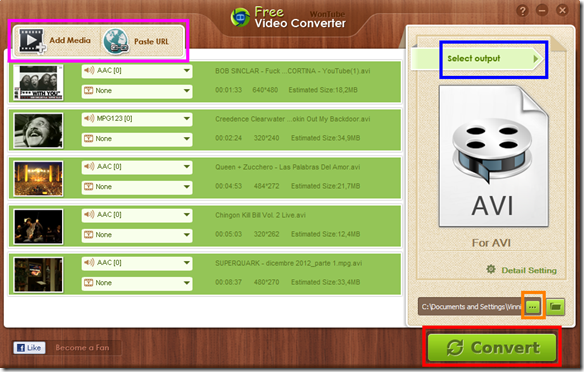584x372 pixels.
Task: Click the 00:05:03 duration text
Action: point(228,234)
